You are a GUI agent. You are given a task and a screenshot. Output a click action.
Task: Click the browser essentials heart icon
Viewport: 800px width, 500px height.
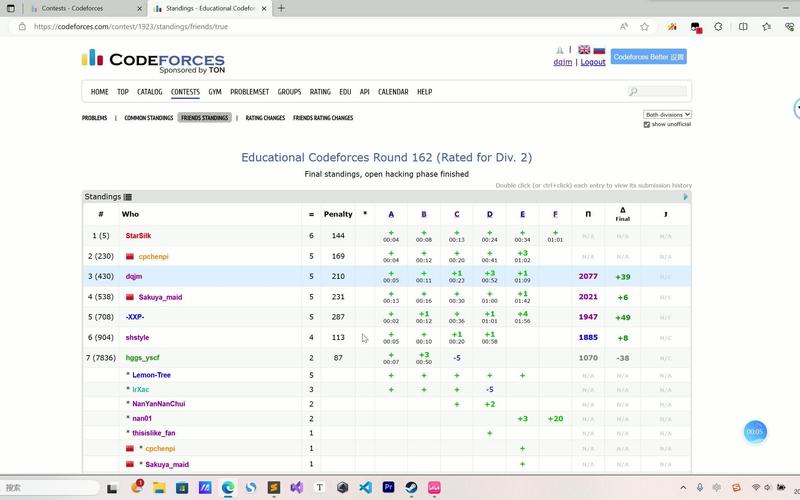790,27
